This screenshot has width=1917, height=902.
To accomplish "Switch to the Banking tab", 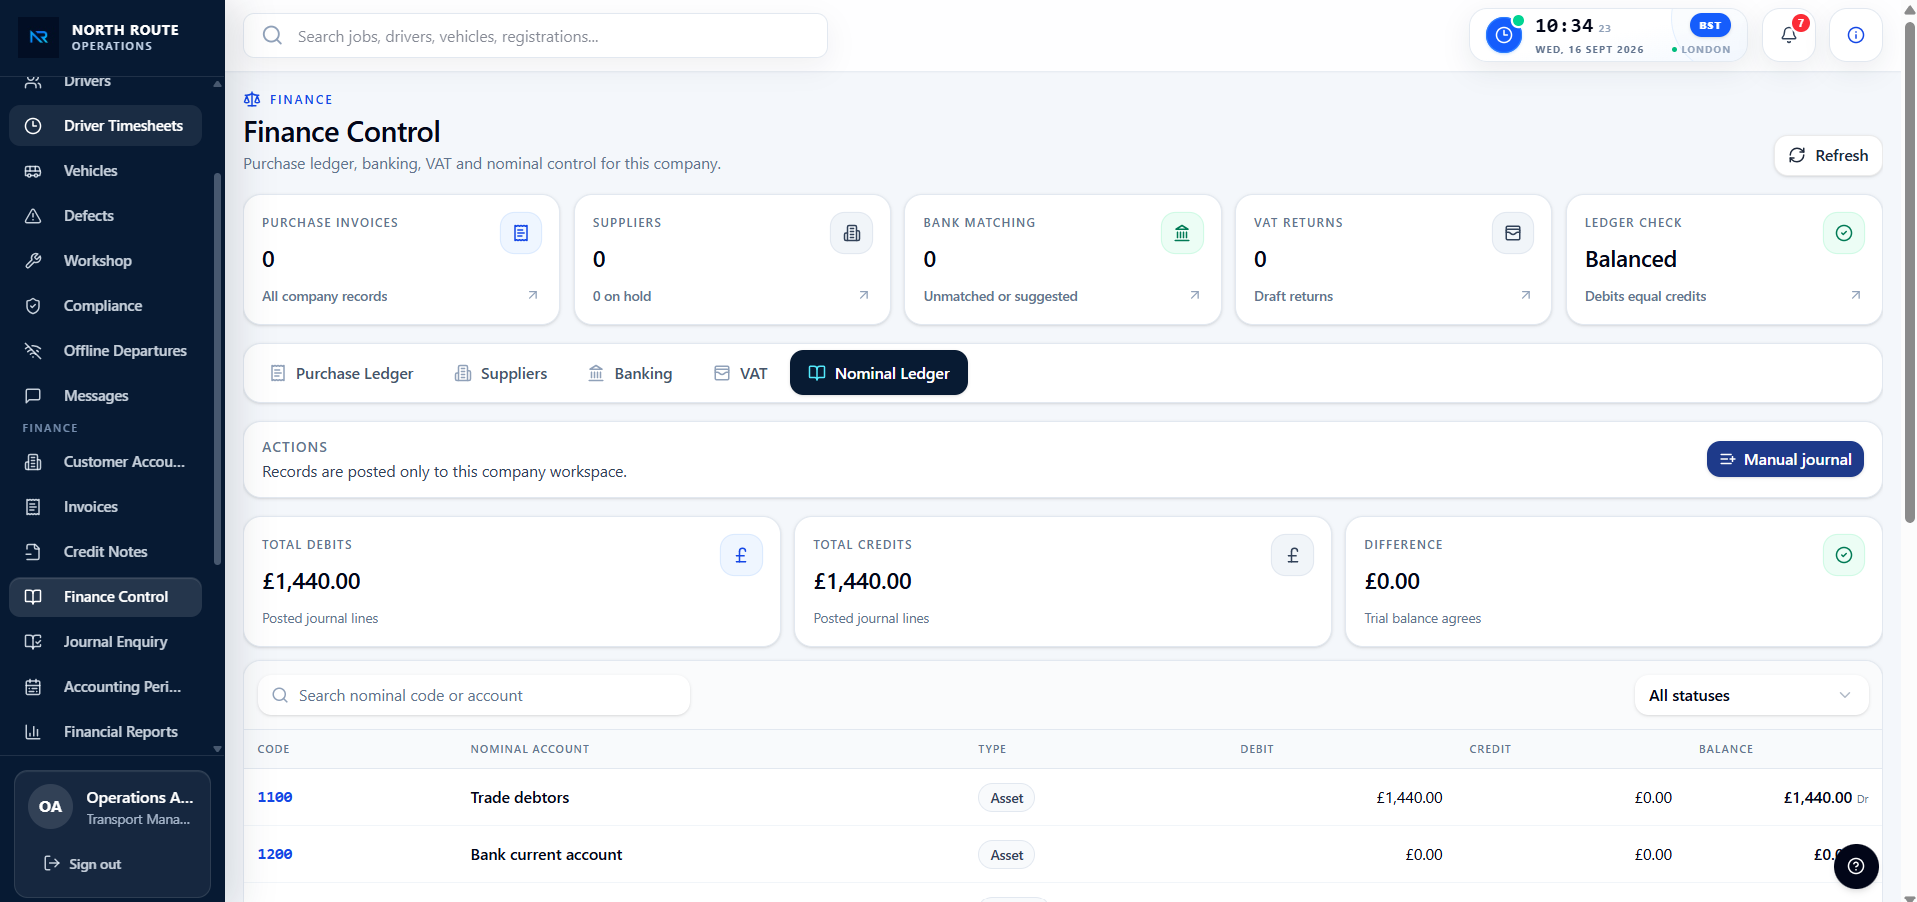I will [630, 373].
